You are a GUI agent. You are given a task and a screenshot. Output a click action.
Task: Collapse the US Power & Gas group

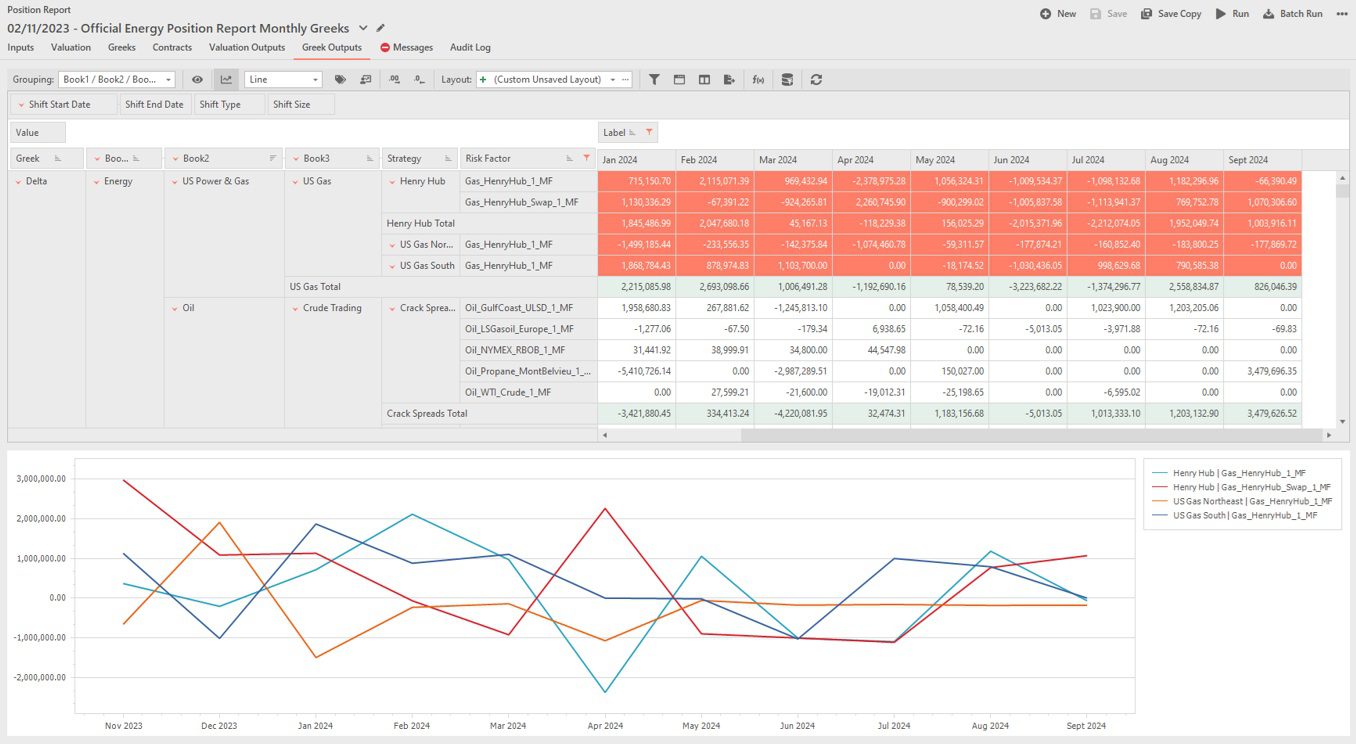click(x=174, y=182)
